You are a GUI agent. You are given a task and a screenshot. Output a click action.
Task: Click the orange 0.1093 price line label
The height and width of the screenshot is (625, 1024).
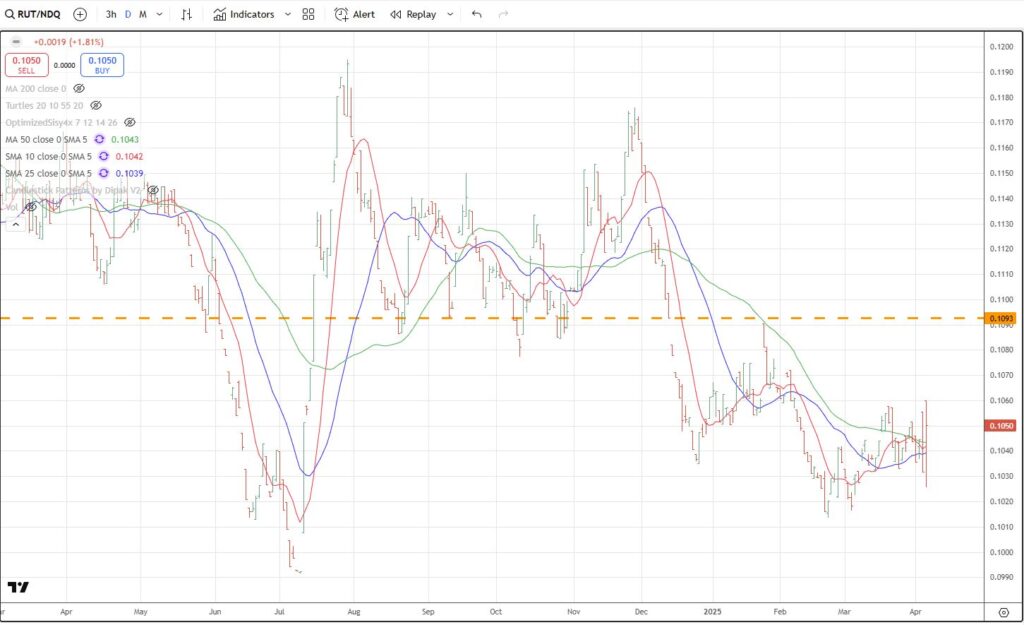(x=1000, y=318)
